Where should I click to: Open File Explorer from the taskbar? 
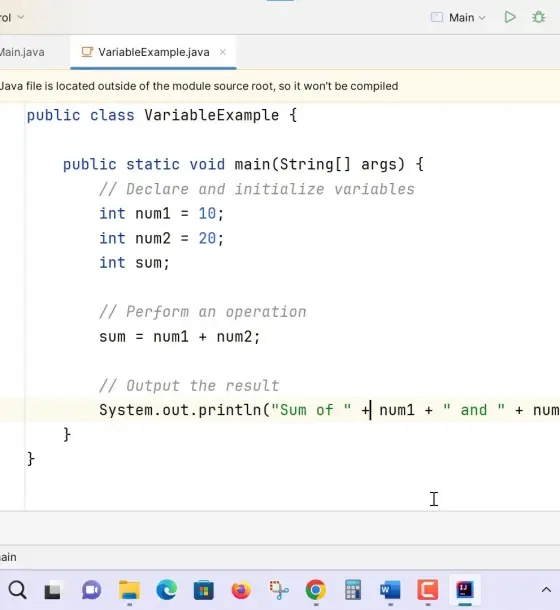[129, 590]
